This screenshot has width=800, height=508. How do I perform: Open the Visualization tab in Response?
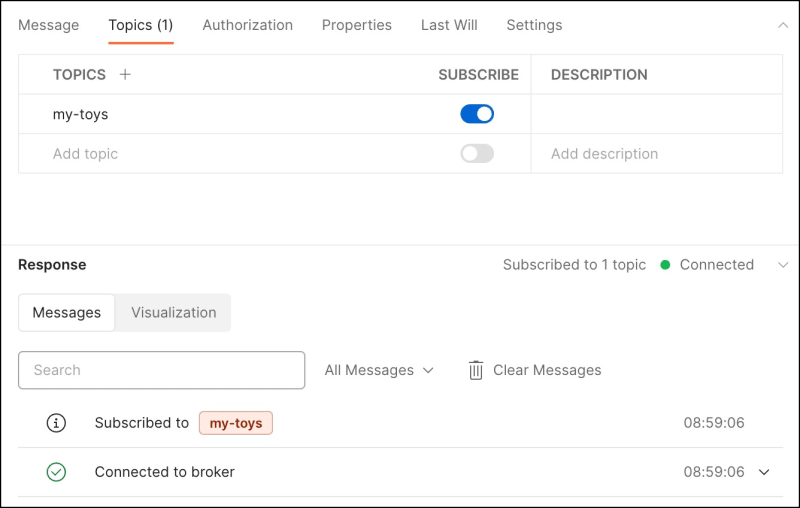(173, 312)
